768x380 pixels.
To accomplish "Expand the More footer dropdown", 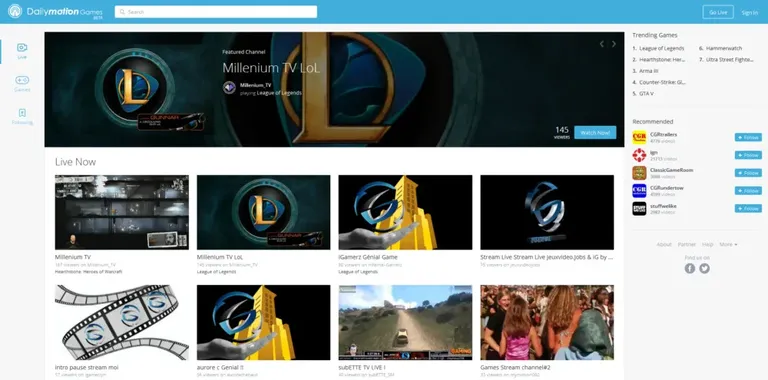I will pyautogui.click(x=728, y=244).
